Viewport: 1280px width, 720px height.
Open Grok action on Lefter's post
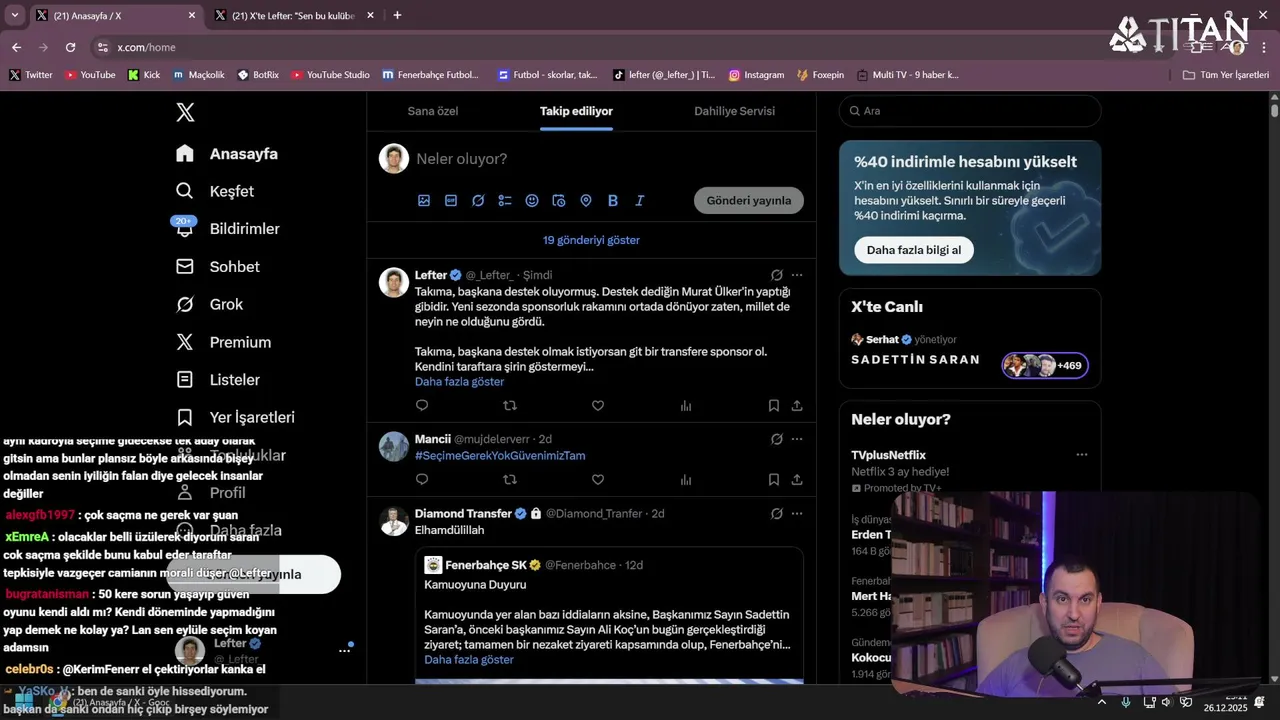coord(777,275)
